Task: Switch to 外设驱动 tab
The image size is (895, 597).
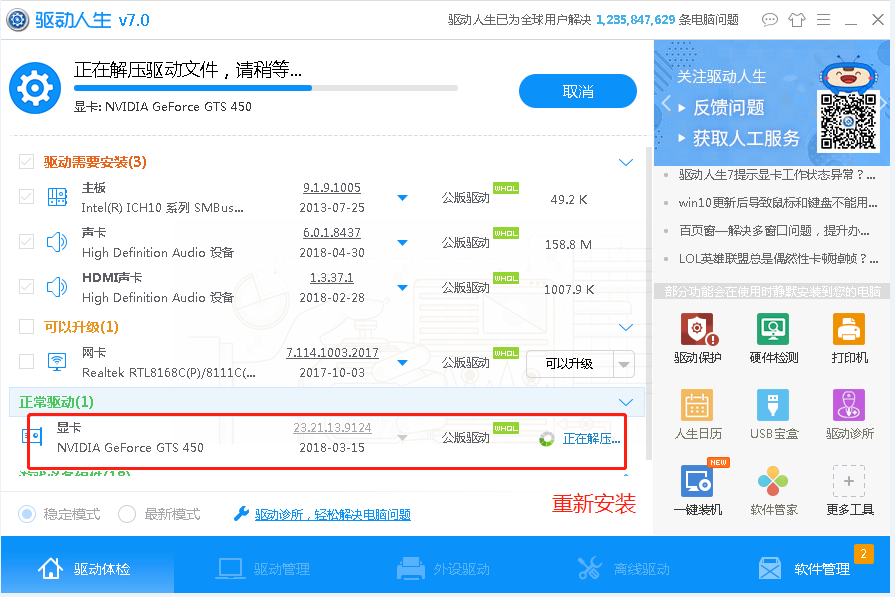Action: point(444,568)
